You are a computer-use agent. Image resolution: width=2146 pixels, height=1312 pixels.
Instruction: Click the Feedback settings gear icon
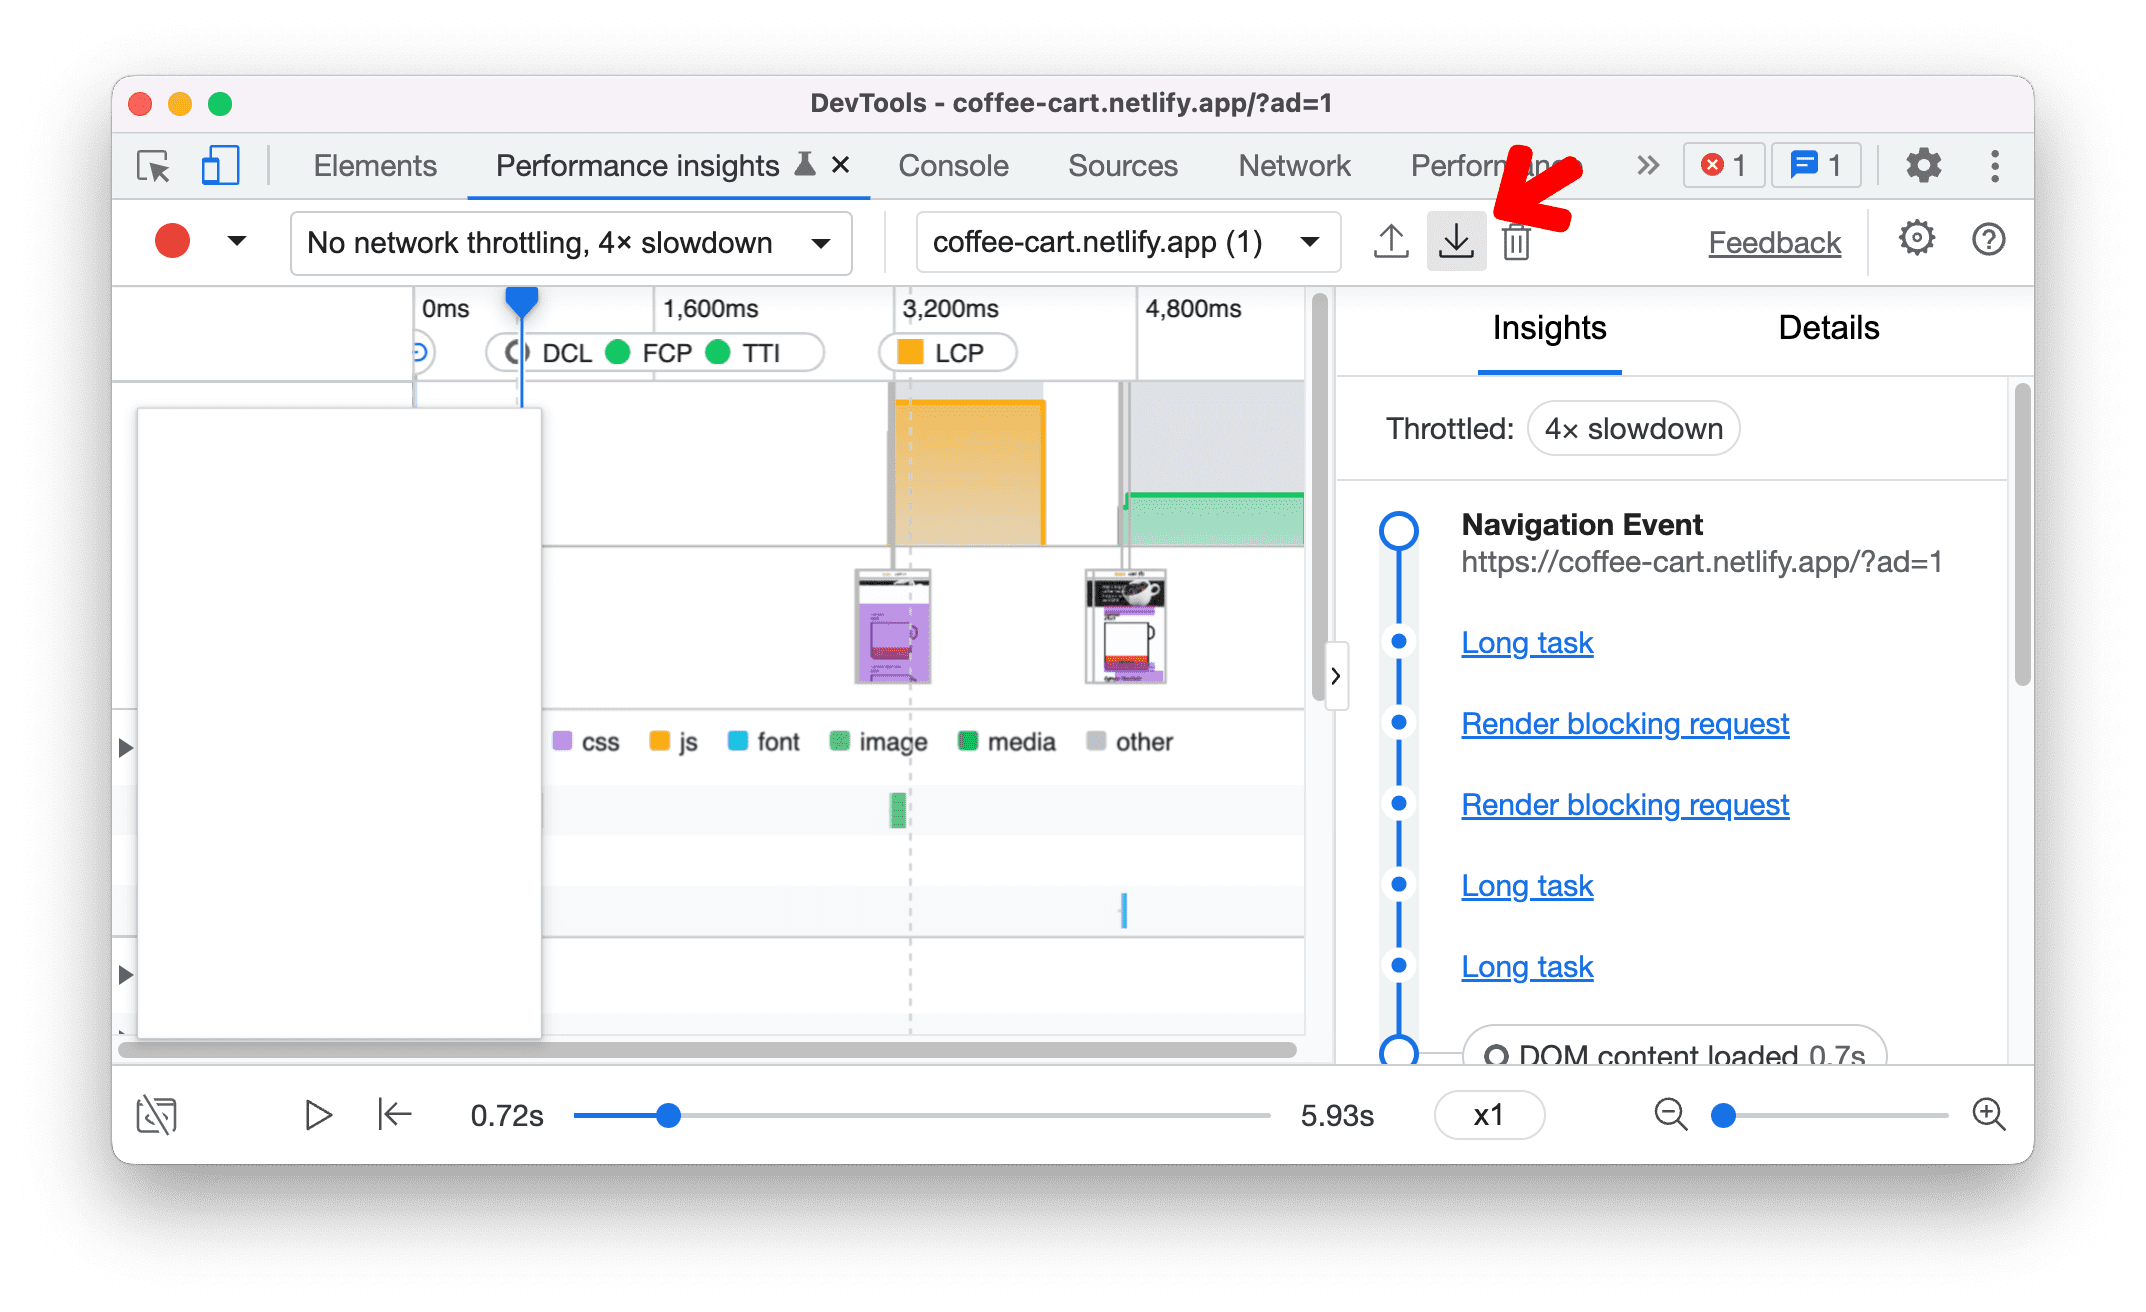(1915, 242)
